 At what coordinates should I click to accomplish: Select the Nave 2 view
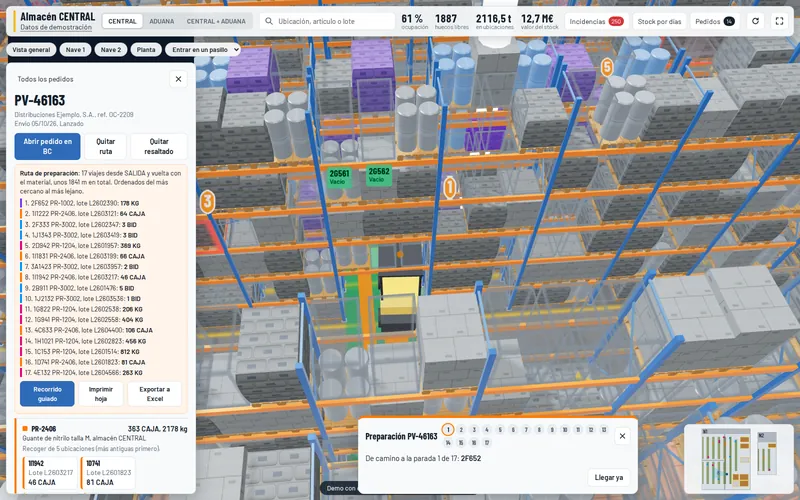(x=111, y=49)
